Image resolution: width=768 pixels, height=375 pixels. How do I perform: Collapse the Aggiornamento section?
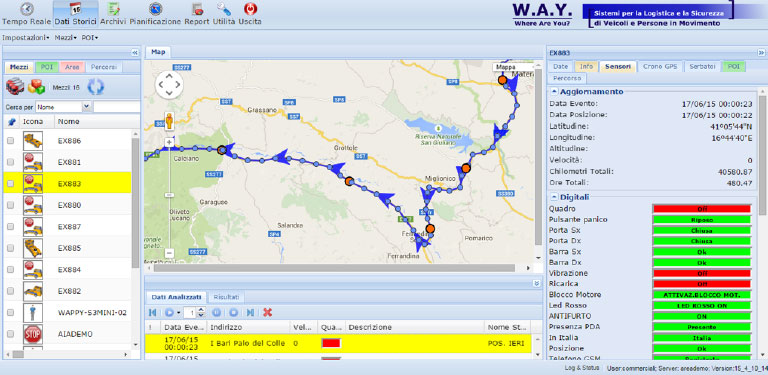click(554, 92)
